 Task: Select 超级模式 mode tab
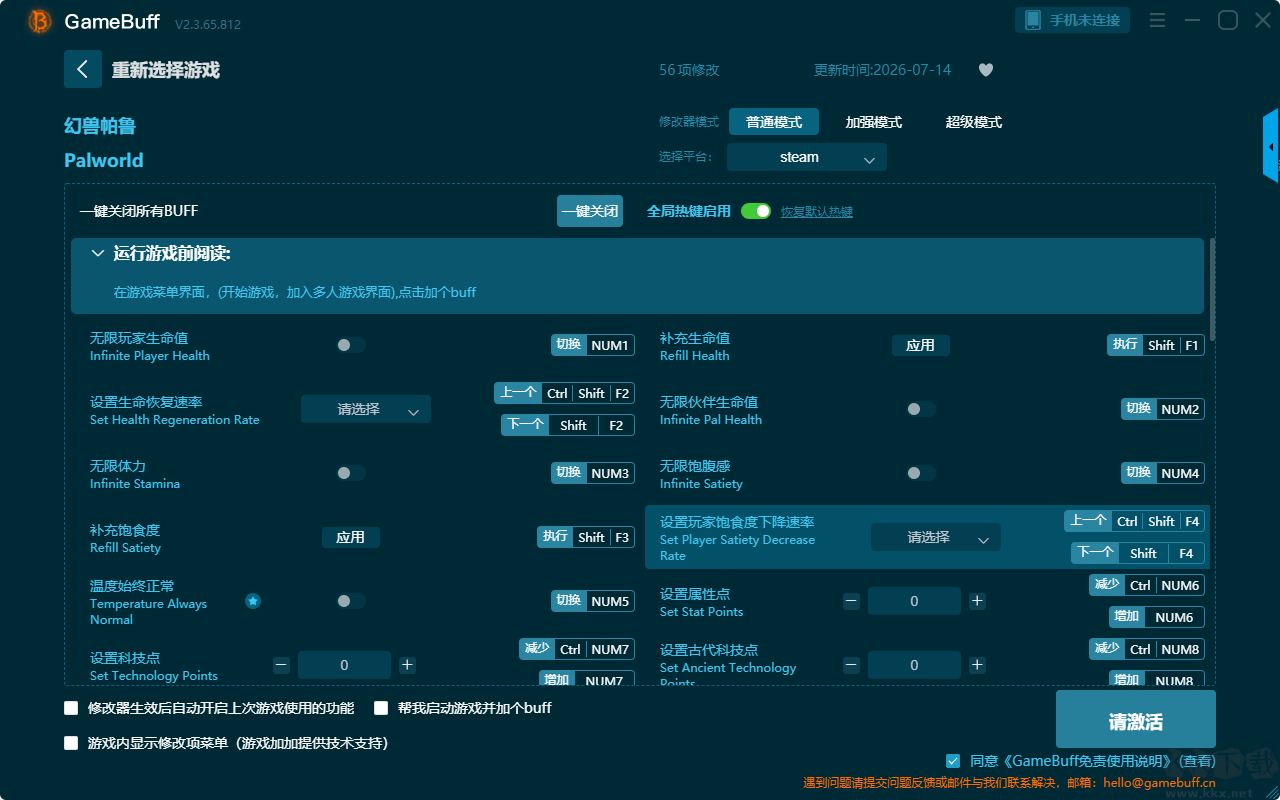coord(974,122)
